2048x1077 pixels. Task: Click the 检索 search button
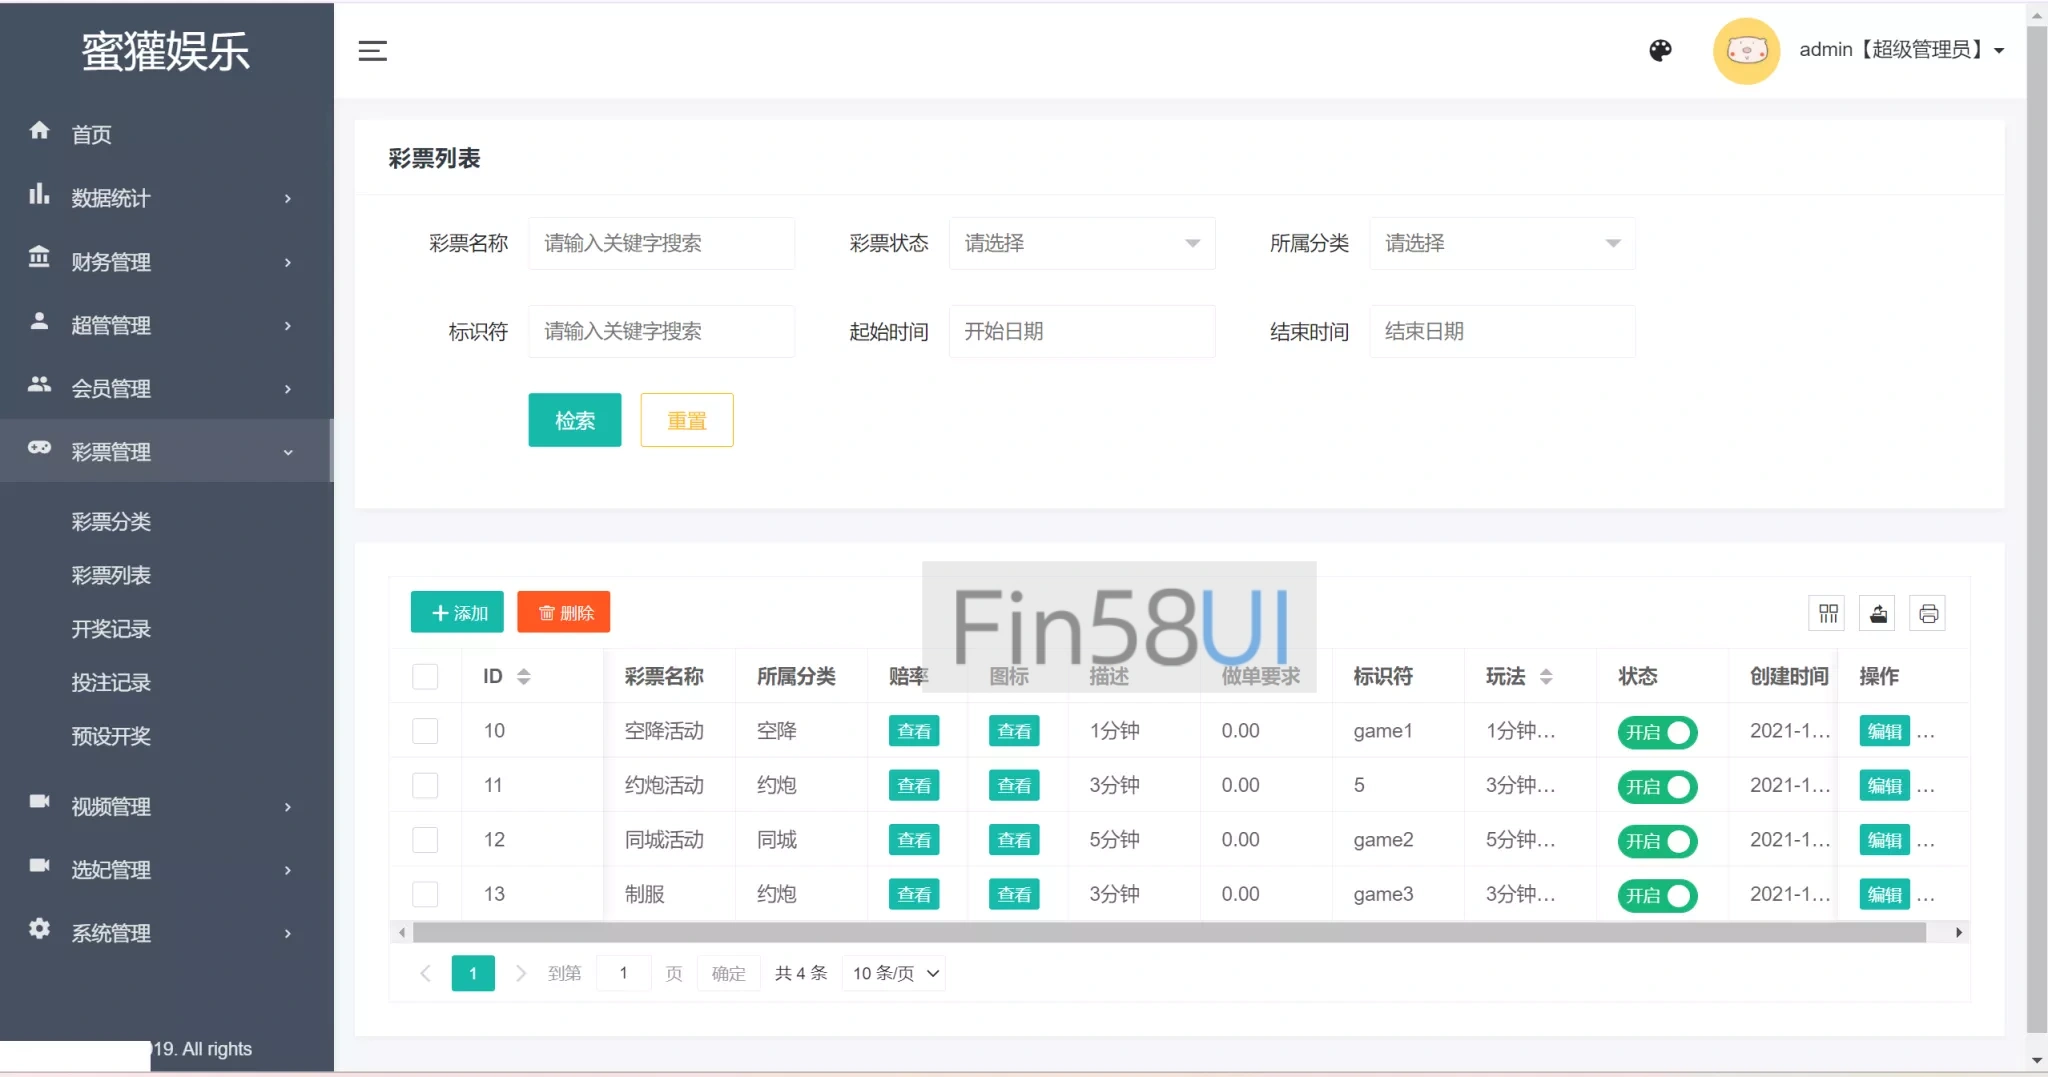(574, 420)
